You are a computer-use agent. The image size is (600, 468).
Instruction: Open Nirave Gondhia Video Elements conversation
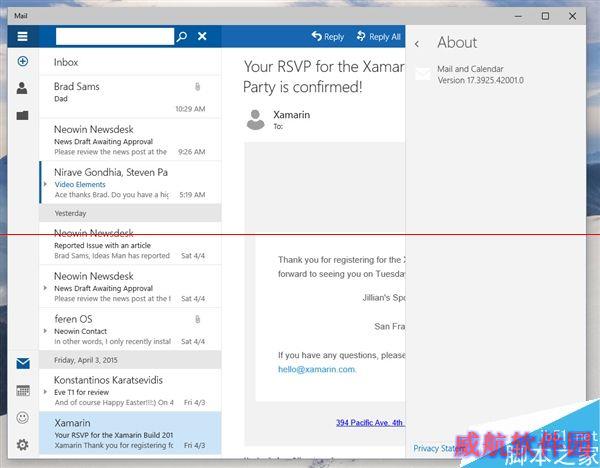tap(130, 183)
